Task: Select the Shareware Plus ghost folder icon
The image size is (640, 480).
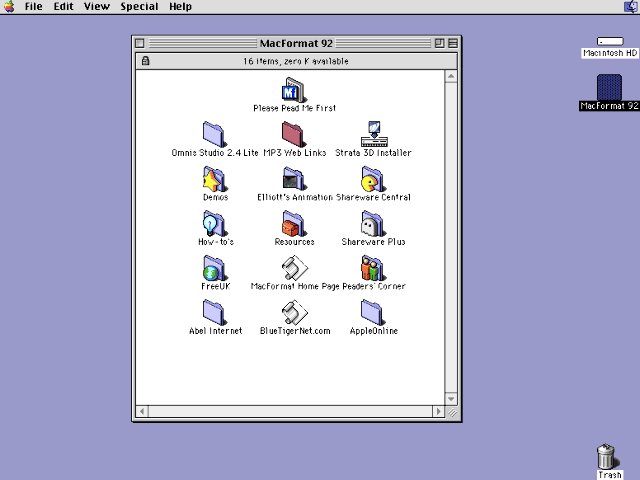Action: pyautogui.click(x=373, y=223)
